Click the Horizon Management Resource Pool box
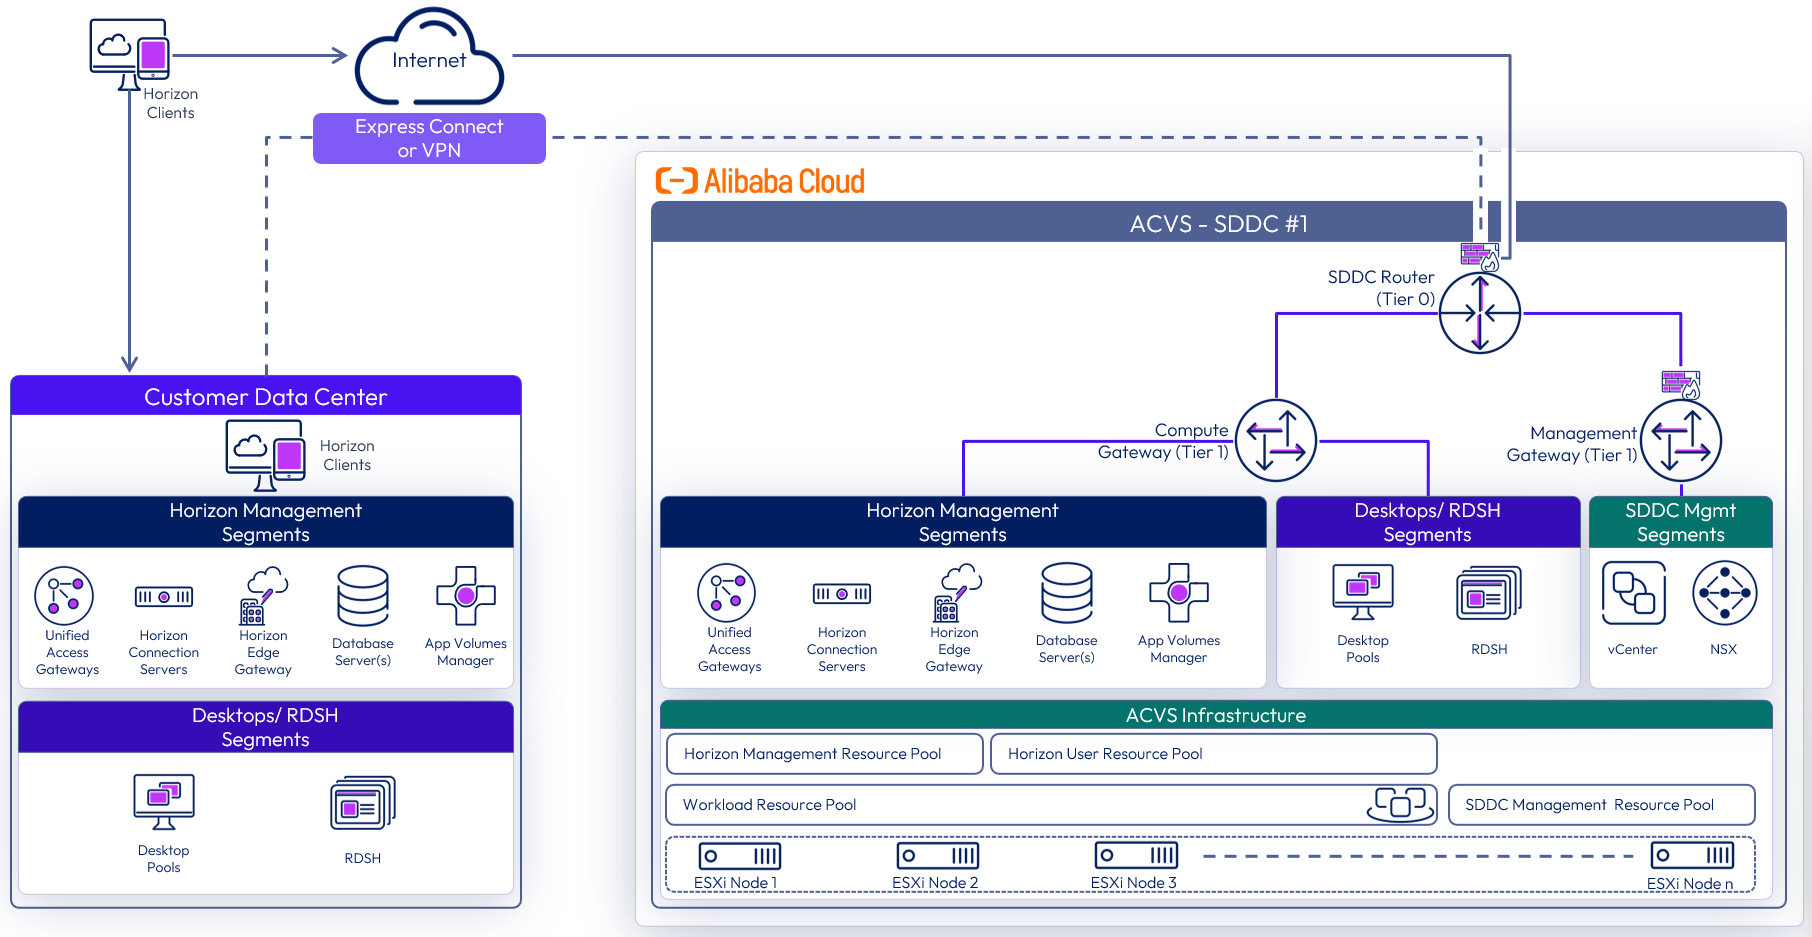1812x937 pixels. point(824,754)
